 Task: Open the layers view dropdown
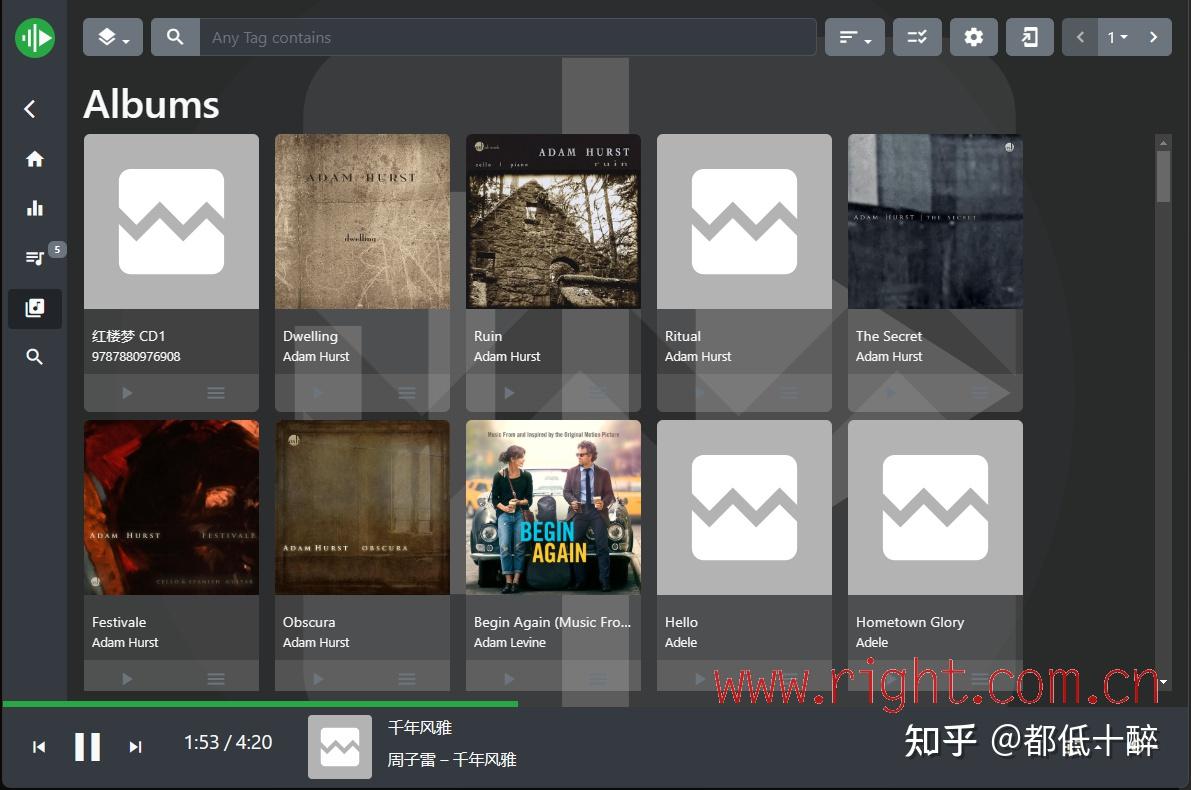[x=112, y=37]
